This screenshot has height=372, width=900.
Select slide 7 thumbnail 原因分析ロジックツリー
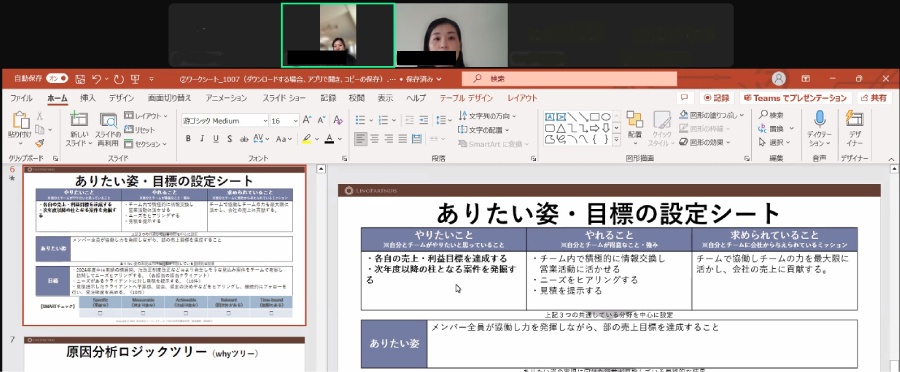164,354
